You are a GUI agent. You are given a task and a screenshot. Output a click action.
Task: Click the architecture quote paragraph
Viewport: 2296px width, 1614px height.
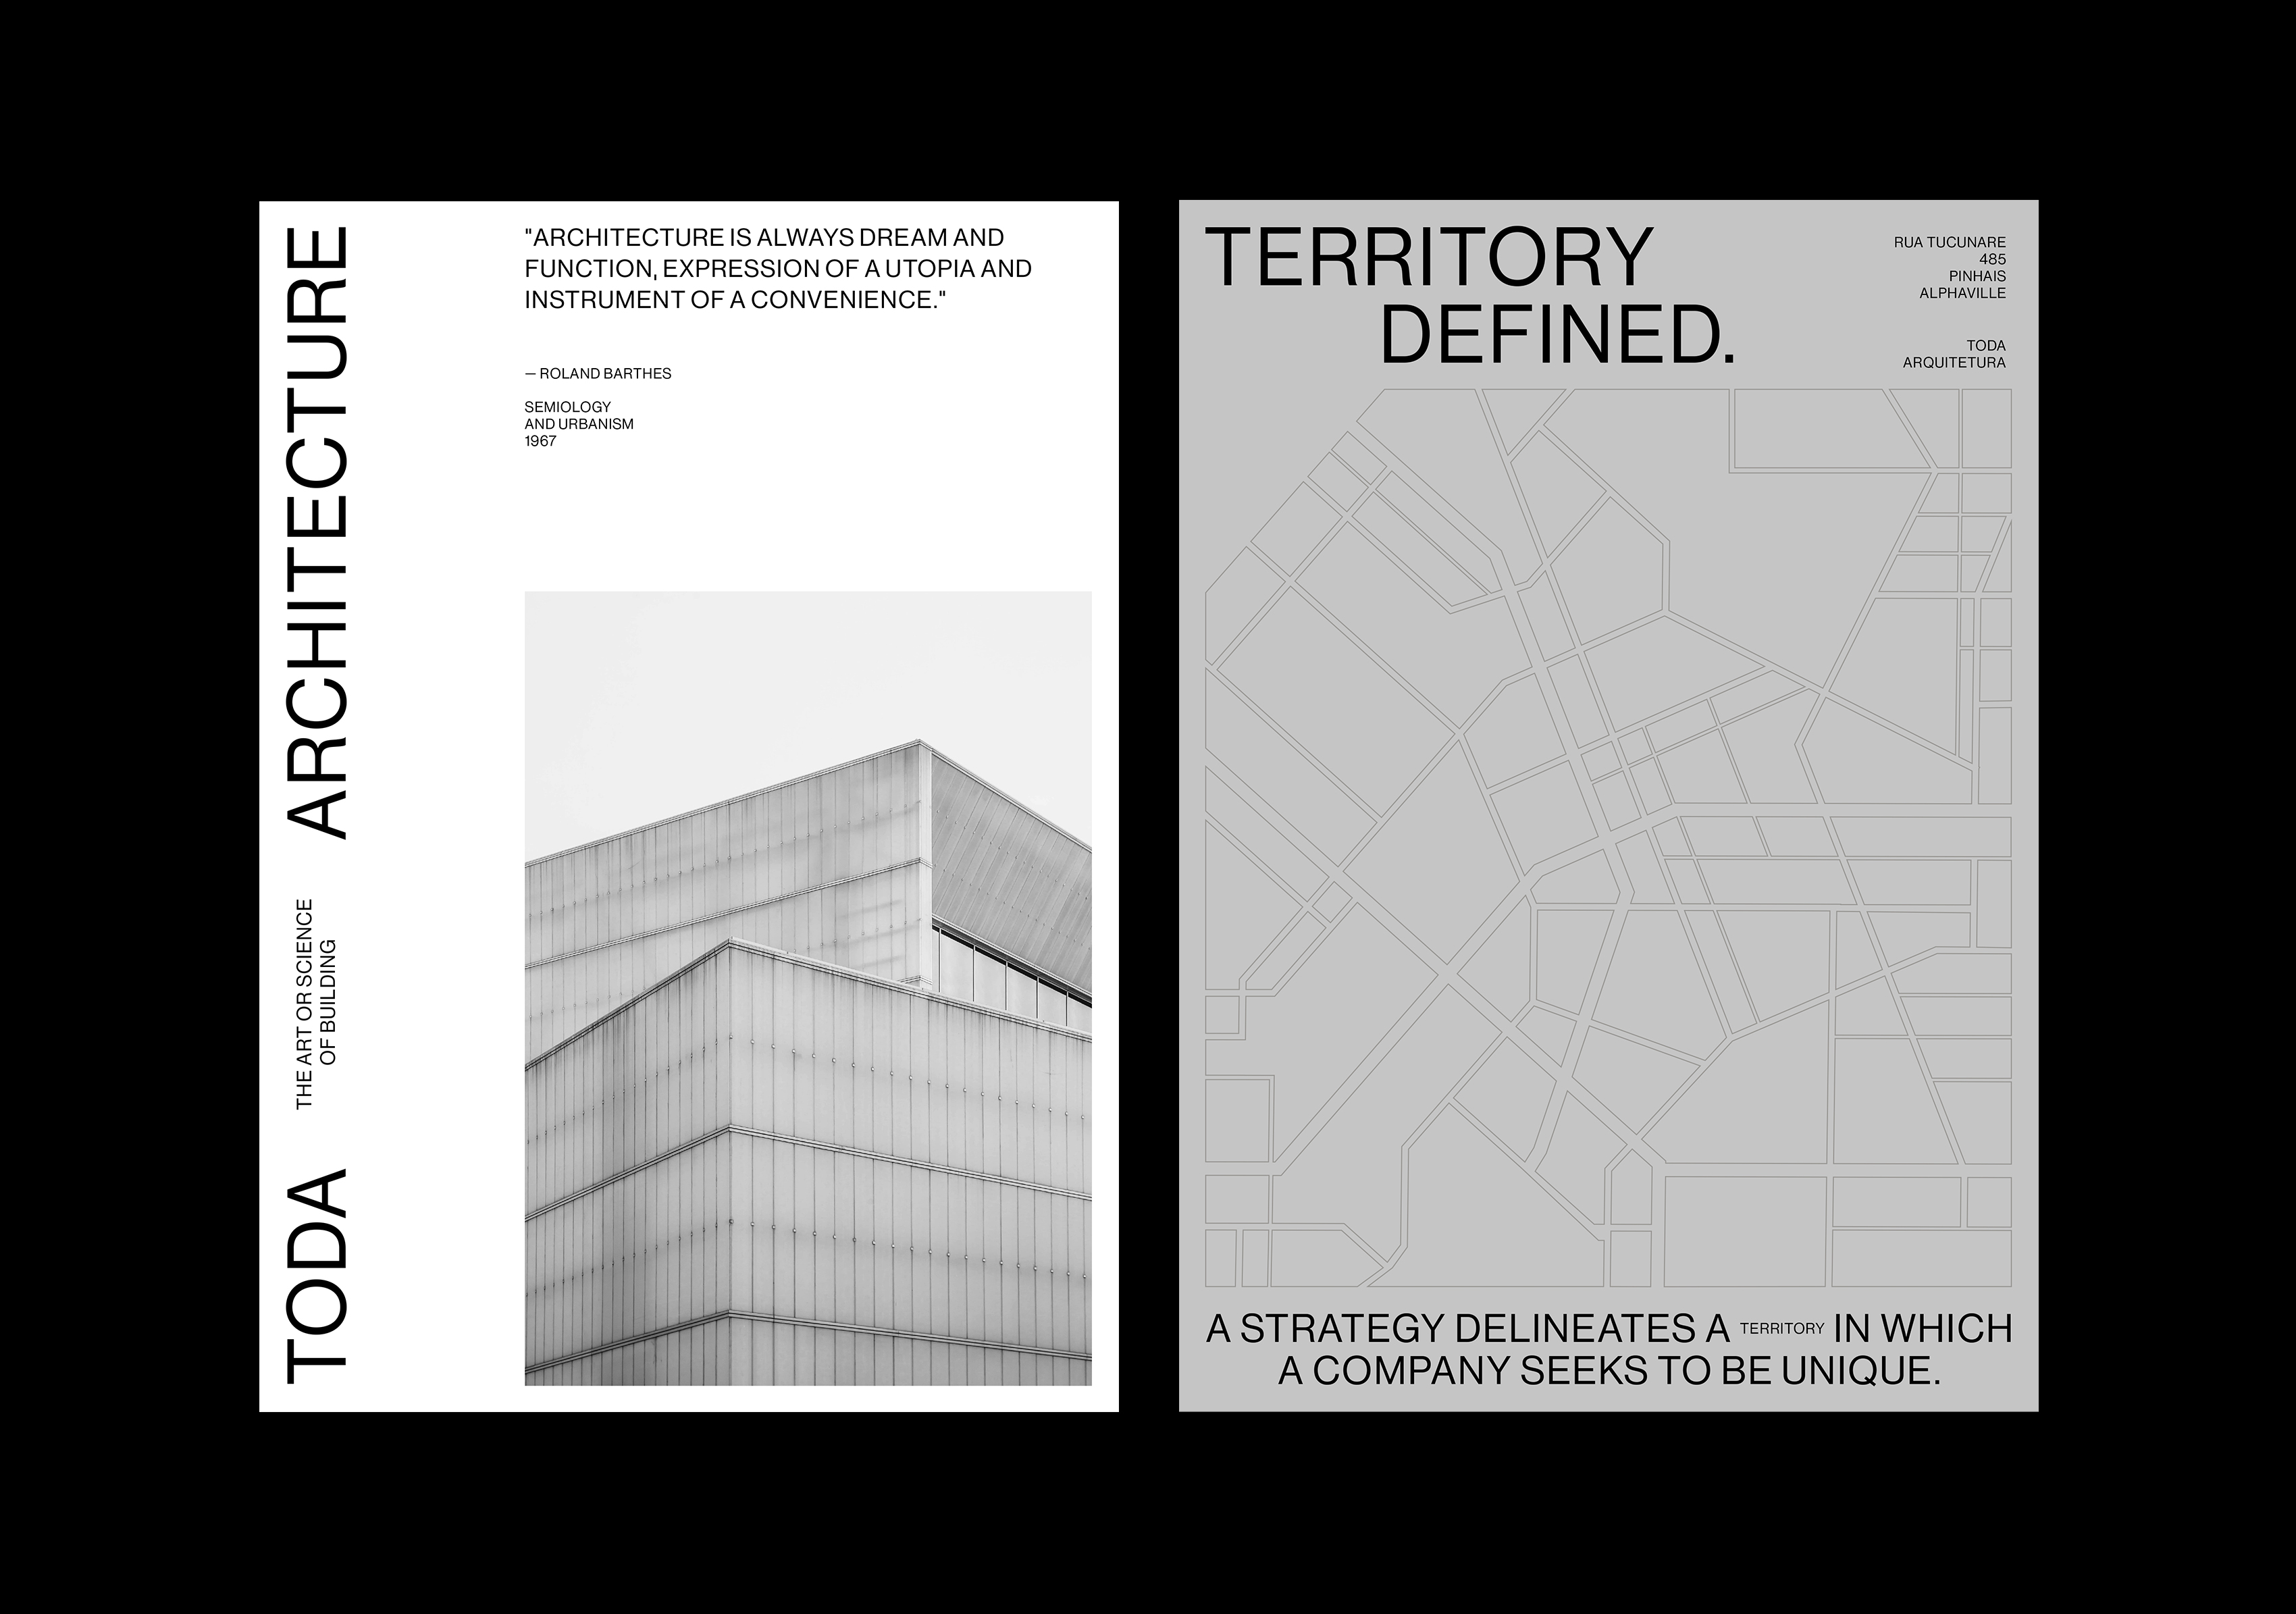tap(777, 269)
